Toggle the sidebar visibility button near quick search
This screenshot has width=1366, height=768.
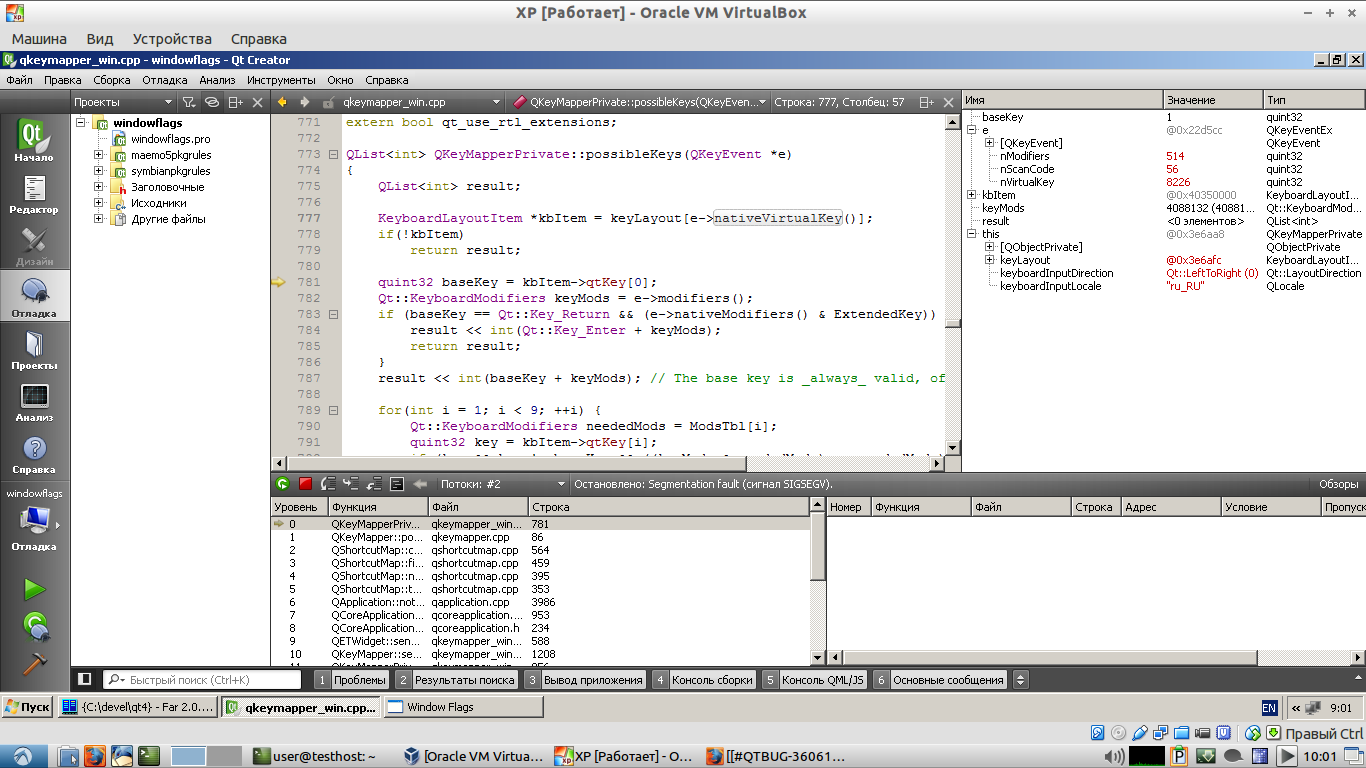tap(85, 679)
